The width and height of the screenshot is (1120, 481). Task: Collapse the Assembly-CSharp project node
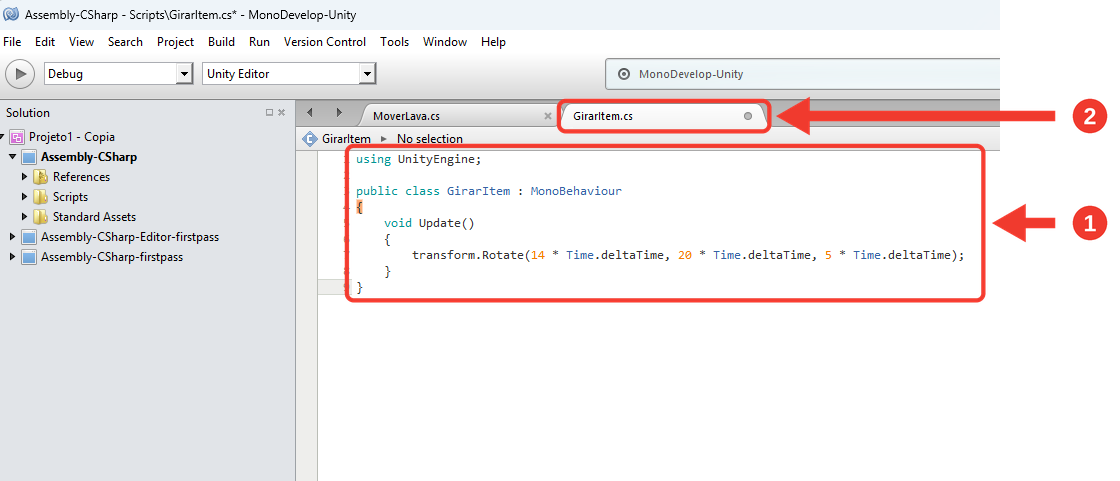(13, 157)
